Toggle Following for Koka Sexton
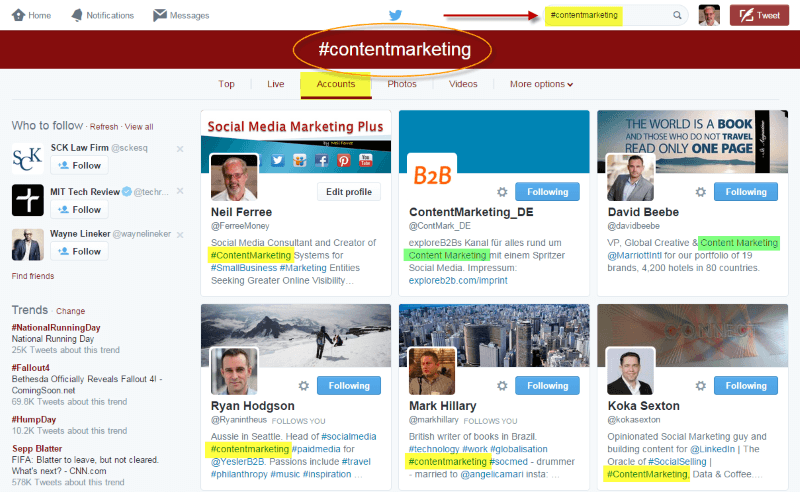This screenshot has width=800, height=492. (x=745, y=385)
